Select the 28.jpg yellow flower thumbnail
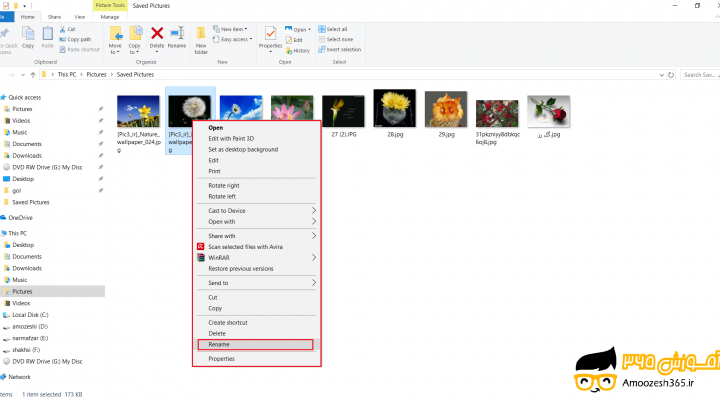This screenshot has width=720, height=400. click(x=395, y=108)
